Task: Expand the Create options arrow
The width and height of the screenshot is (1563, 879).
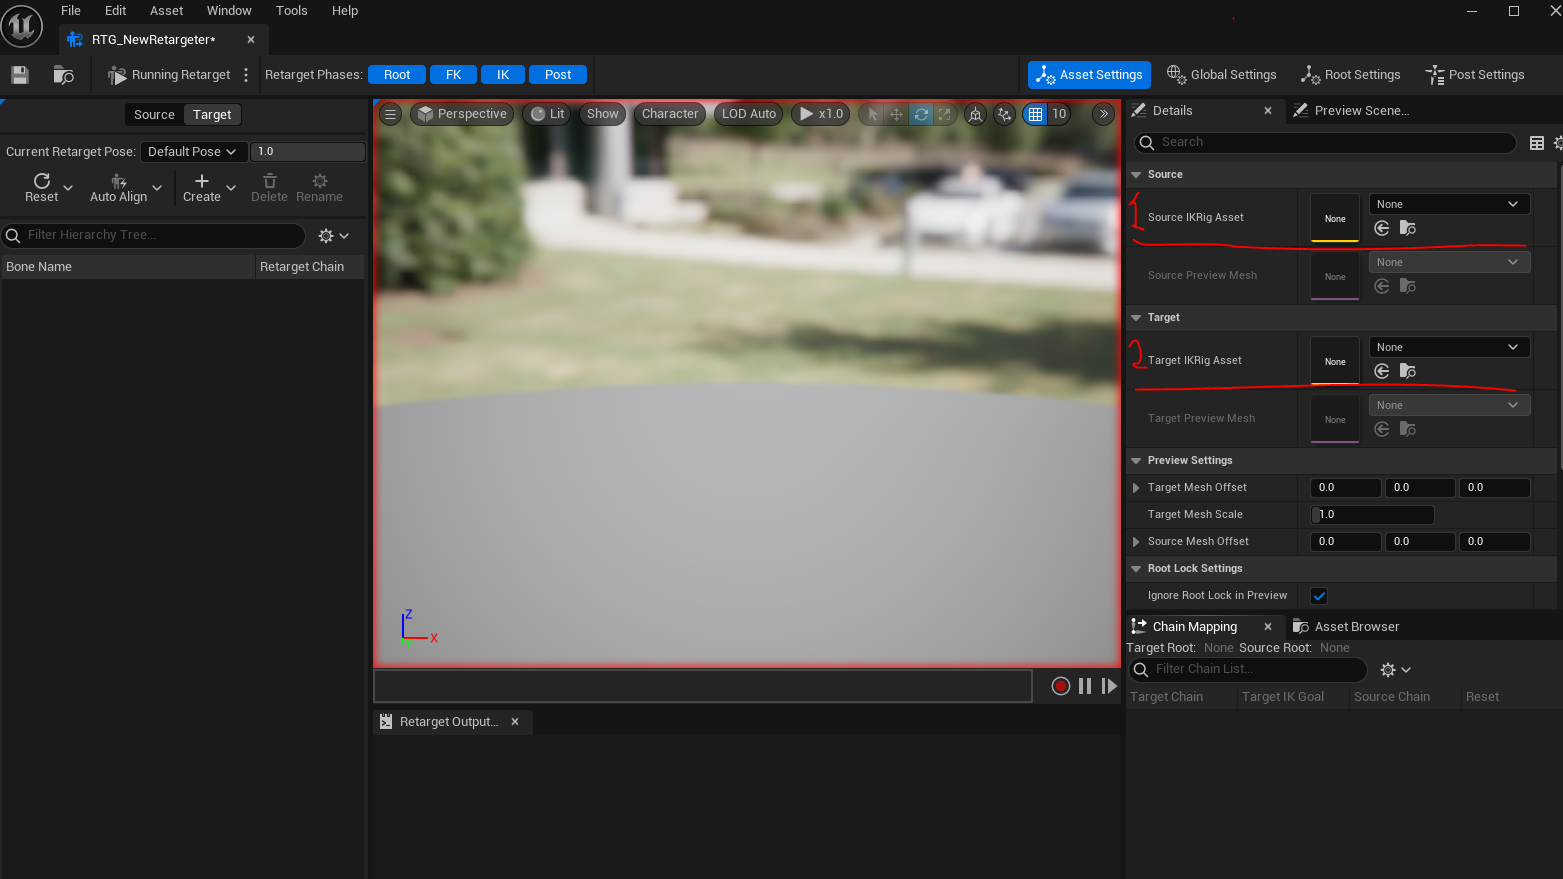Action: point(231,187)
